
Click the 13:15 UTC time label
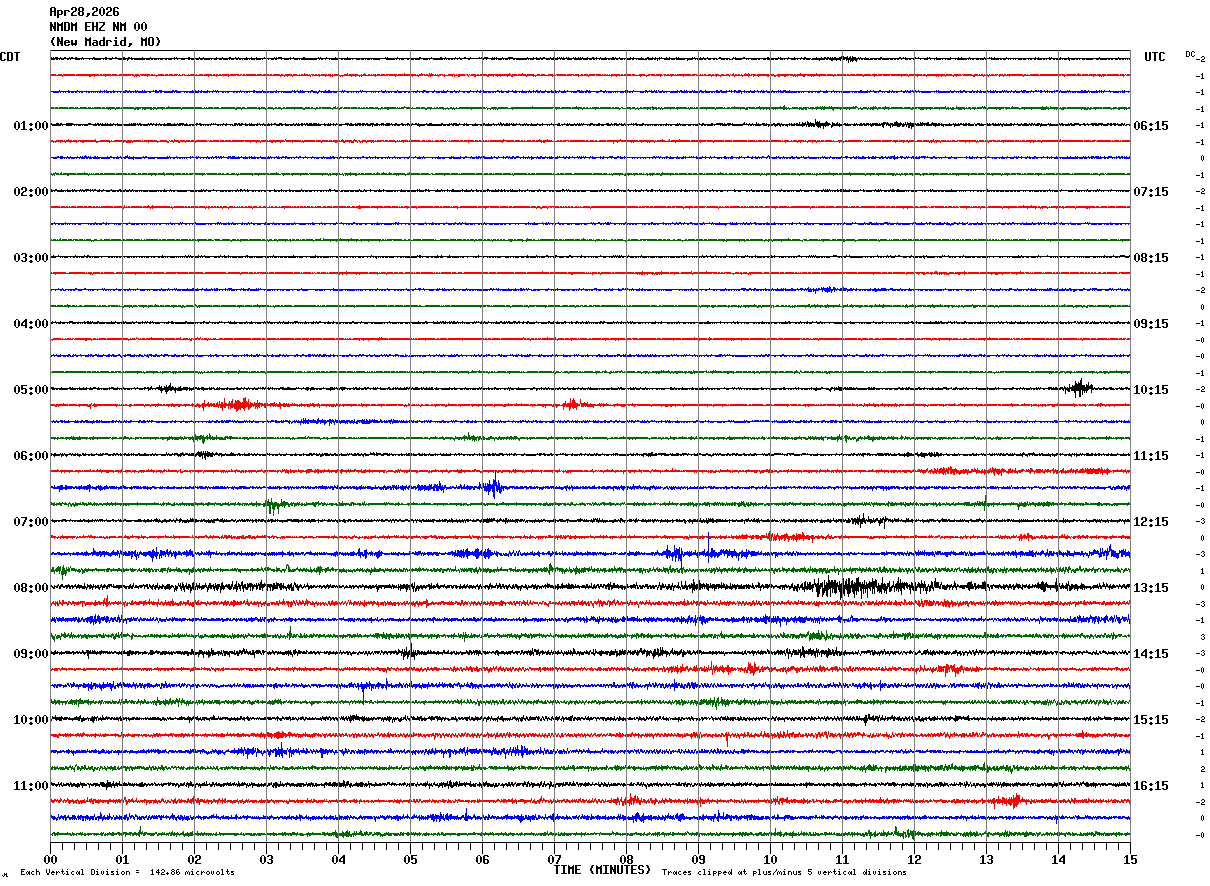[1151, 588]
